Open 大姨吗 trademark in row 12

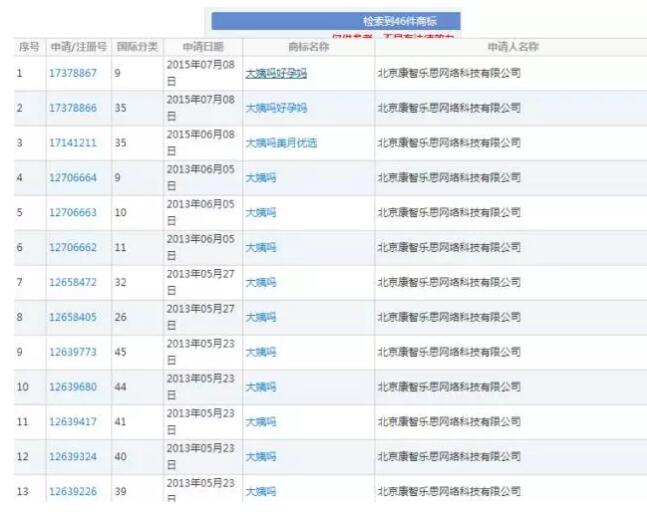pyautogui.click(x=261, y=457)
